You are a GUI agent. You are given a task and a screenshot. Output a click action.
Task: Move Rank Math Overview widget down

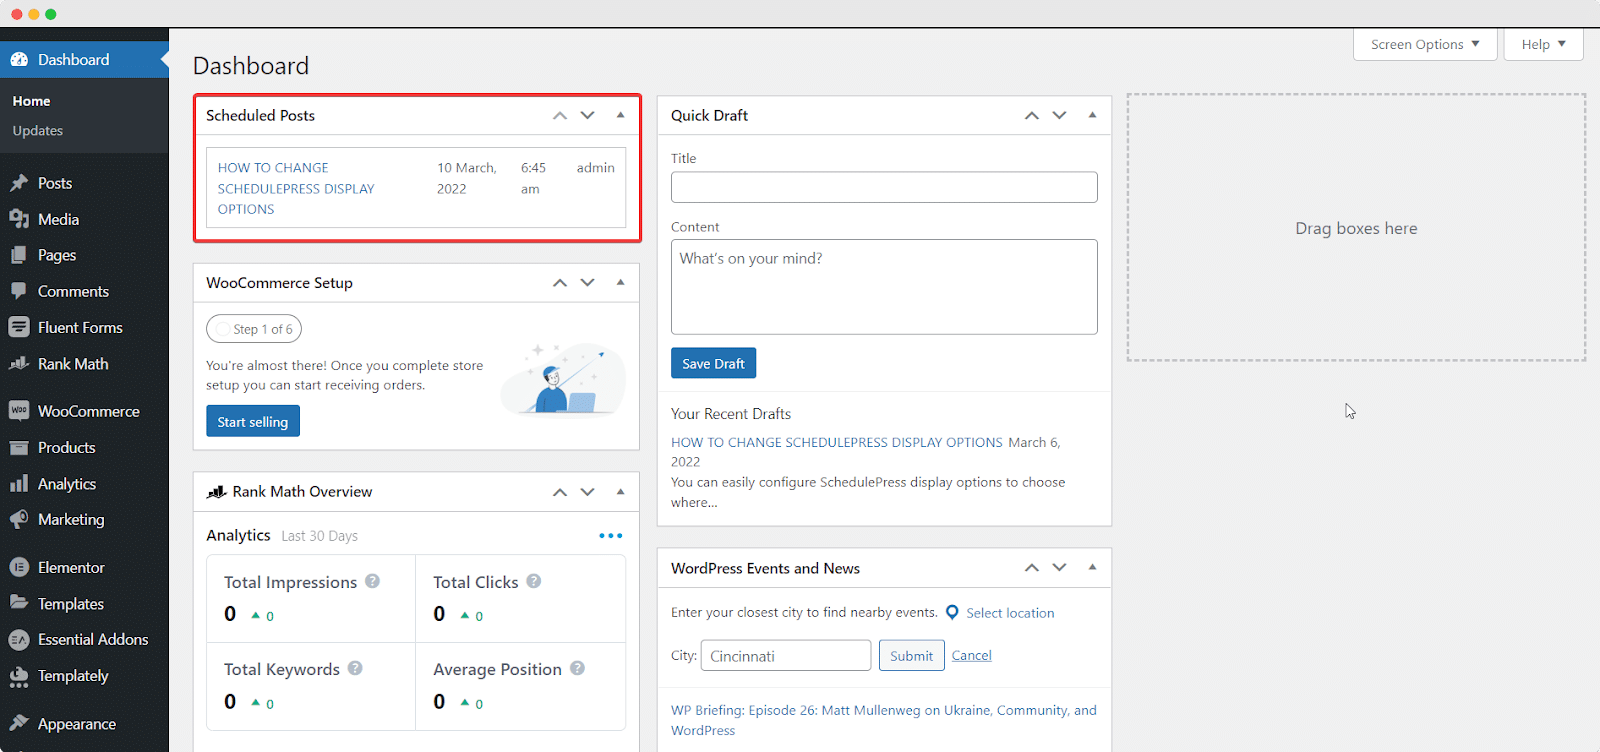(588, 492)
